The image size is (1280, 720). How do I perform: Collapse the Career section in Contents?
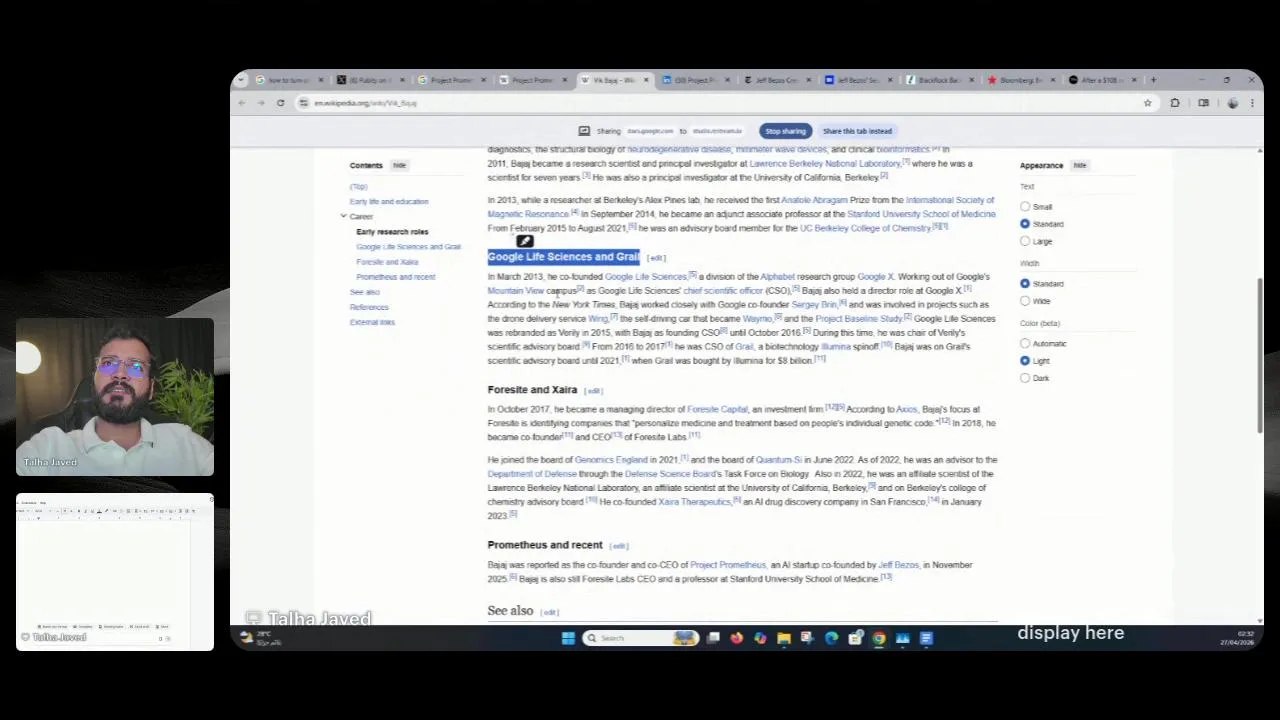pos(343,216)
